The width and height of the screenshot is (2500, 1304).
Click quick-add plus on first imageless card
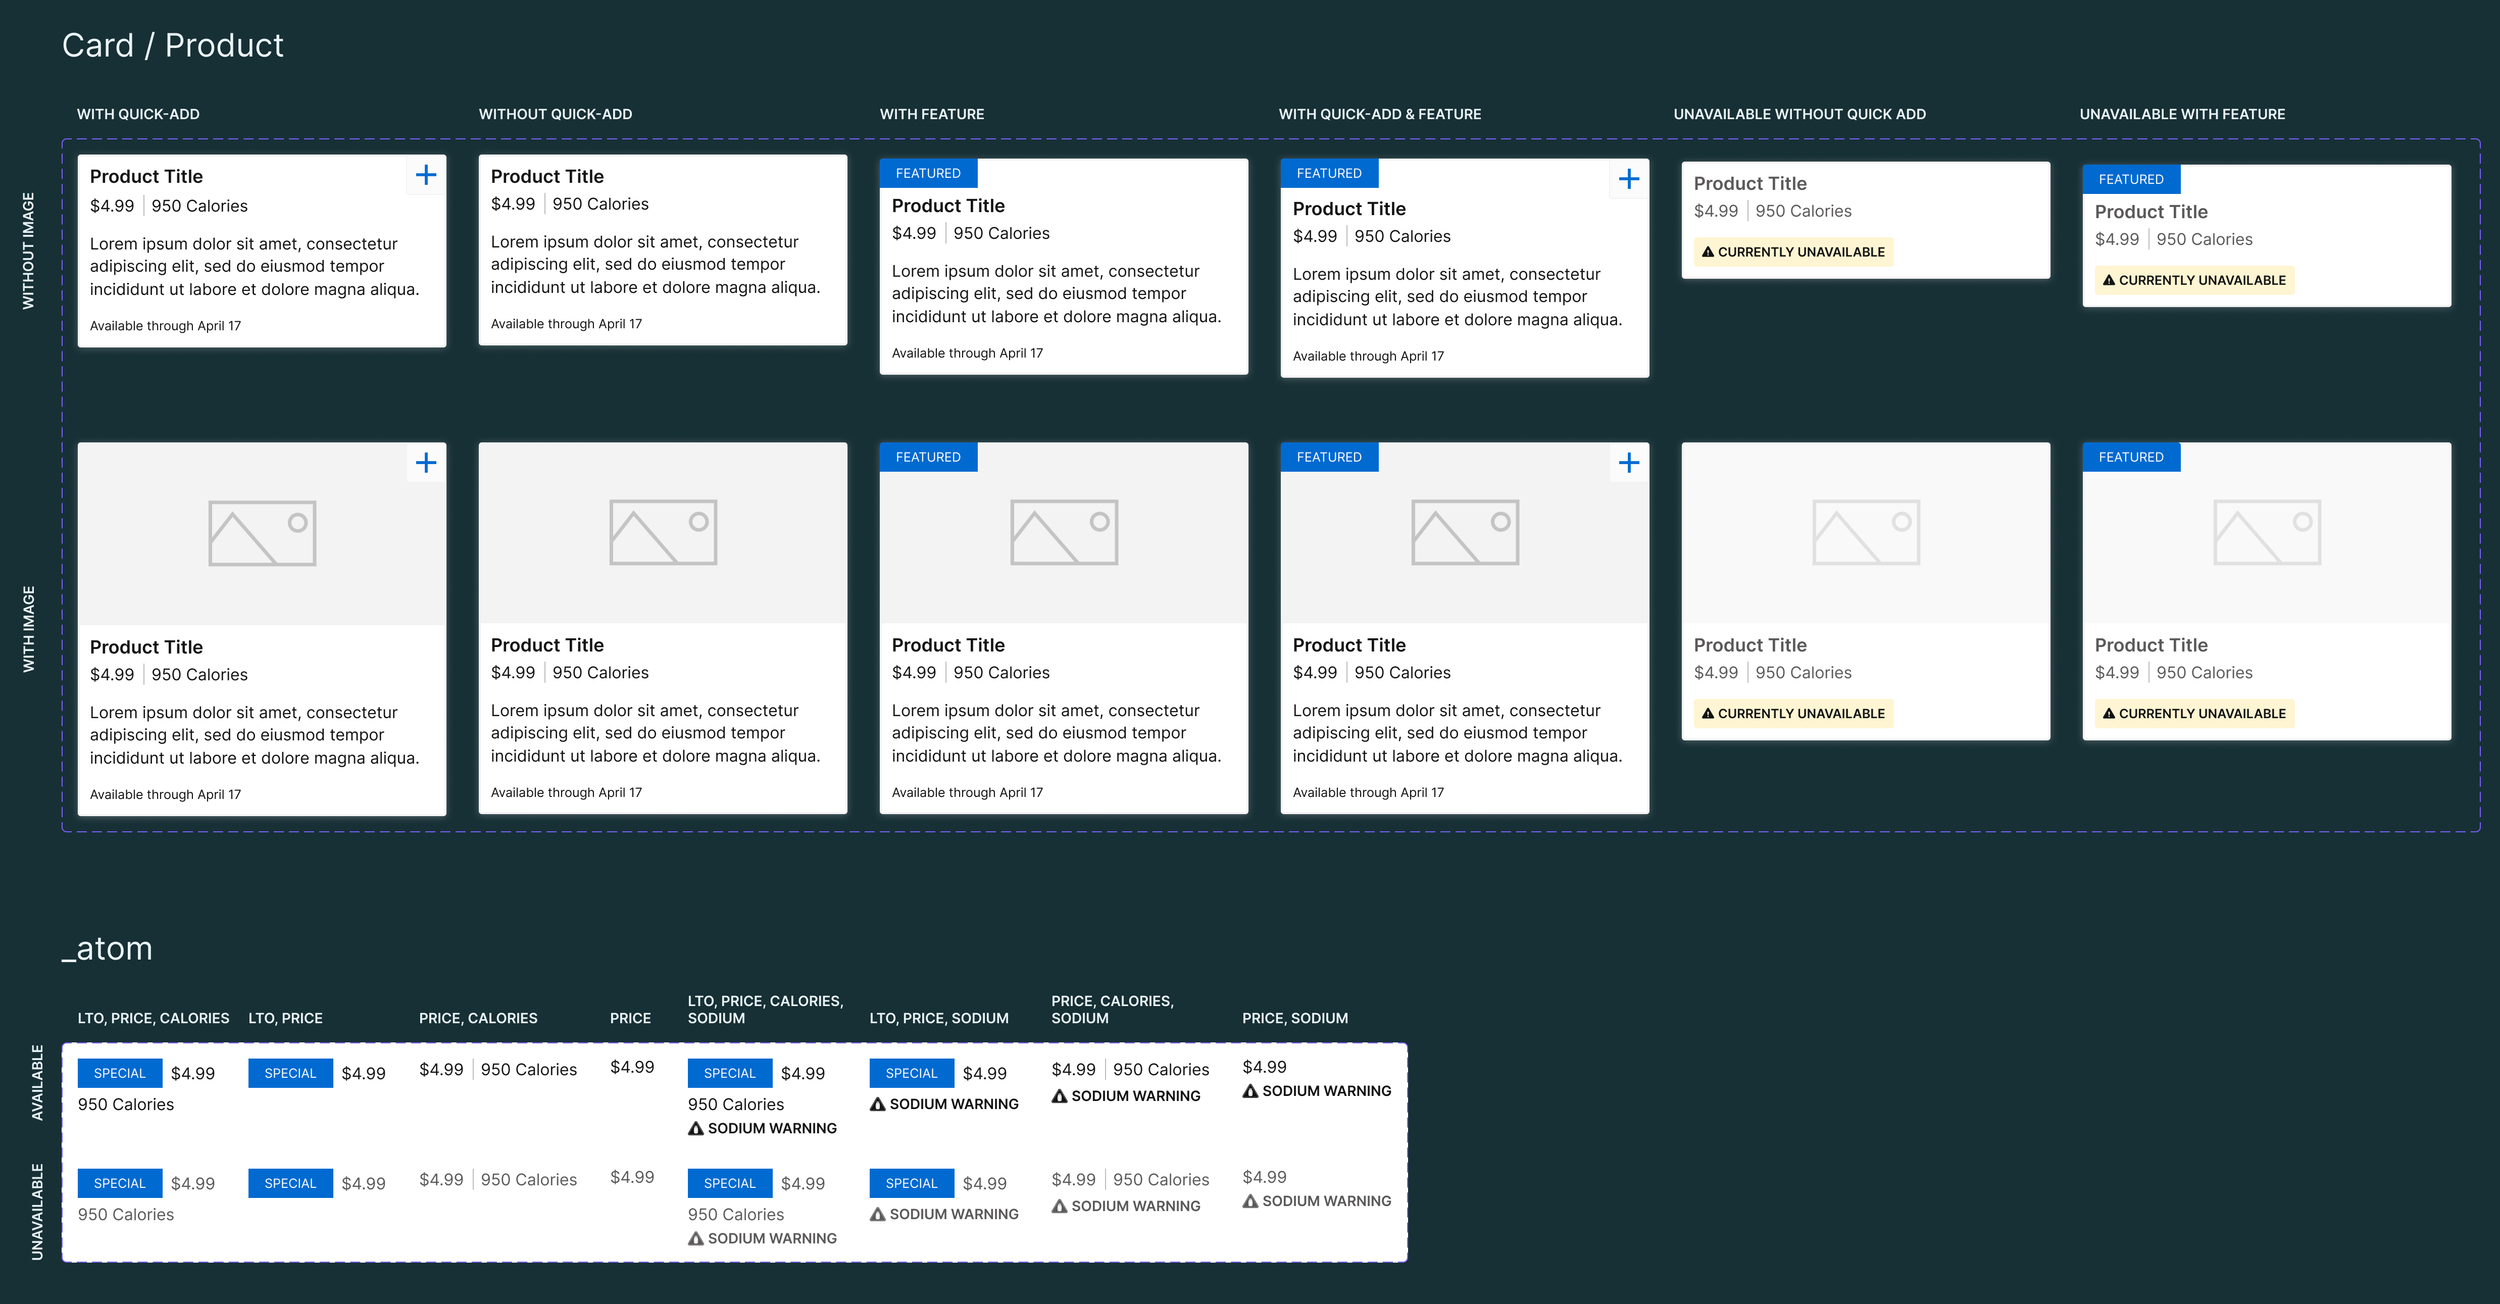426,175
